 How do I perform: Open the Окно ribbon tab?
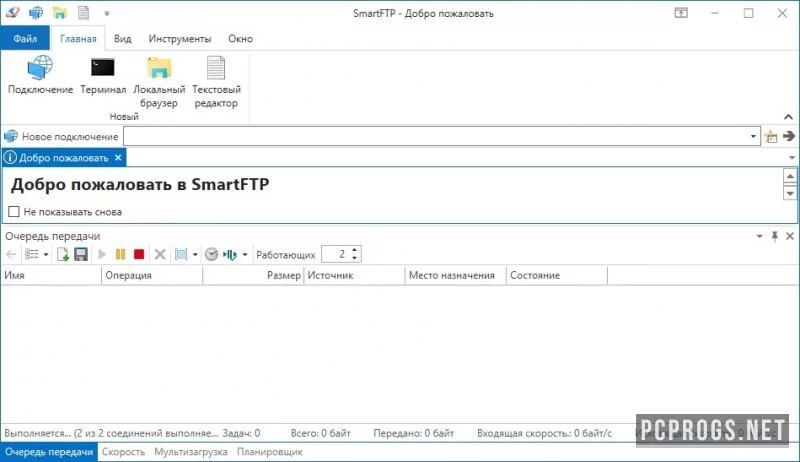[240, 39]
